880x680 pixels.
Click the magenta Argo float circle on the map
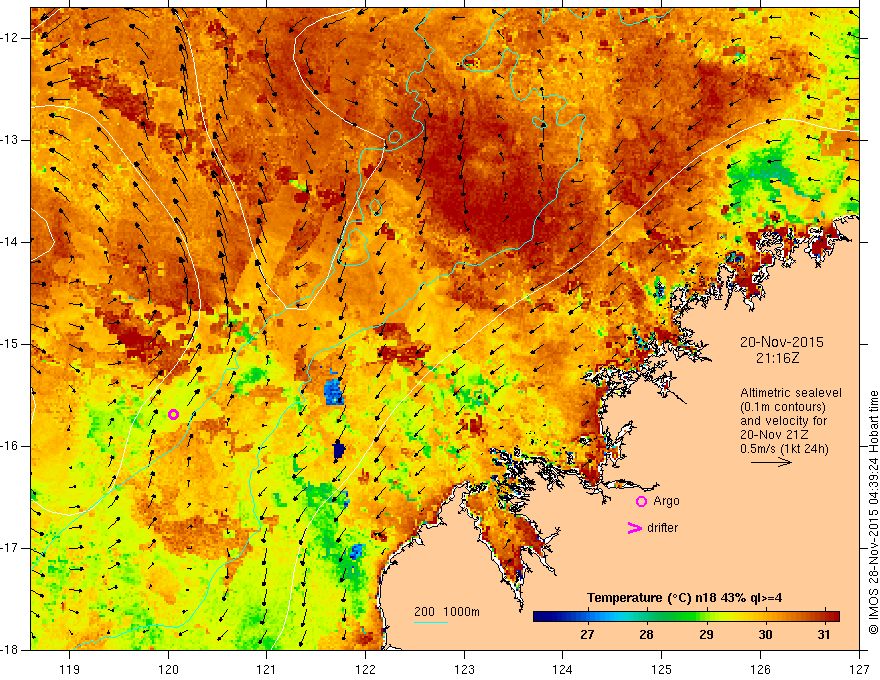coord(173,415)
